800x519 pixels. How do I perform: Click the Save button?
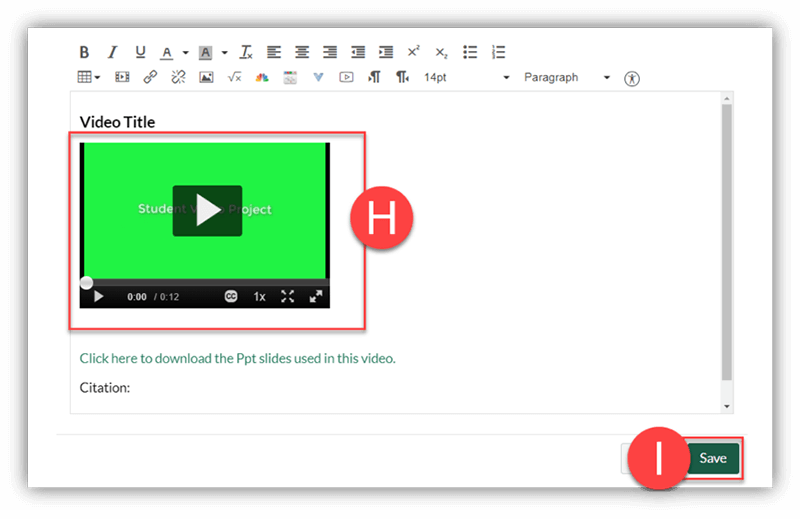713,458
